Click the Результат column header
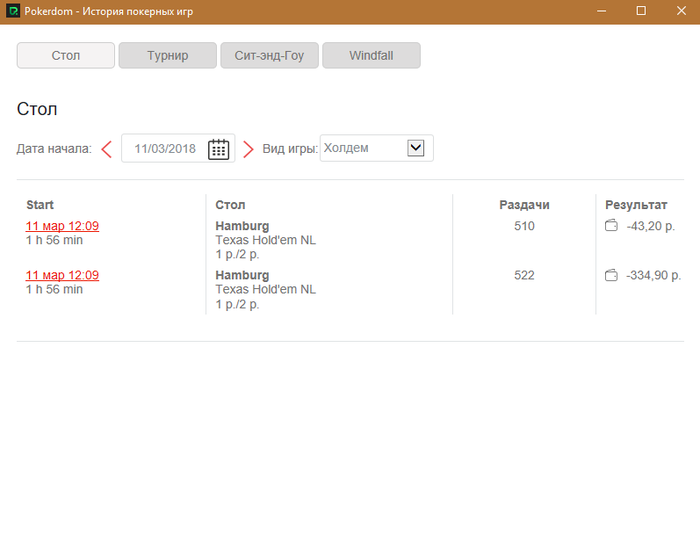700x550 pixels. (636, 205)
